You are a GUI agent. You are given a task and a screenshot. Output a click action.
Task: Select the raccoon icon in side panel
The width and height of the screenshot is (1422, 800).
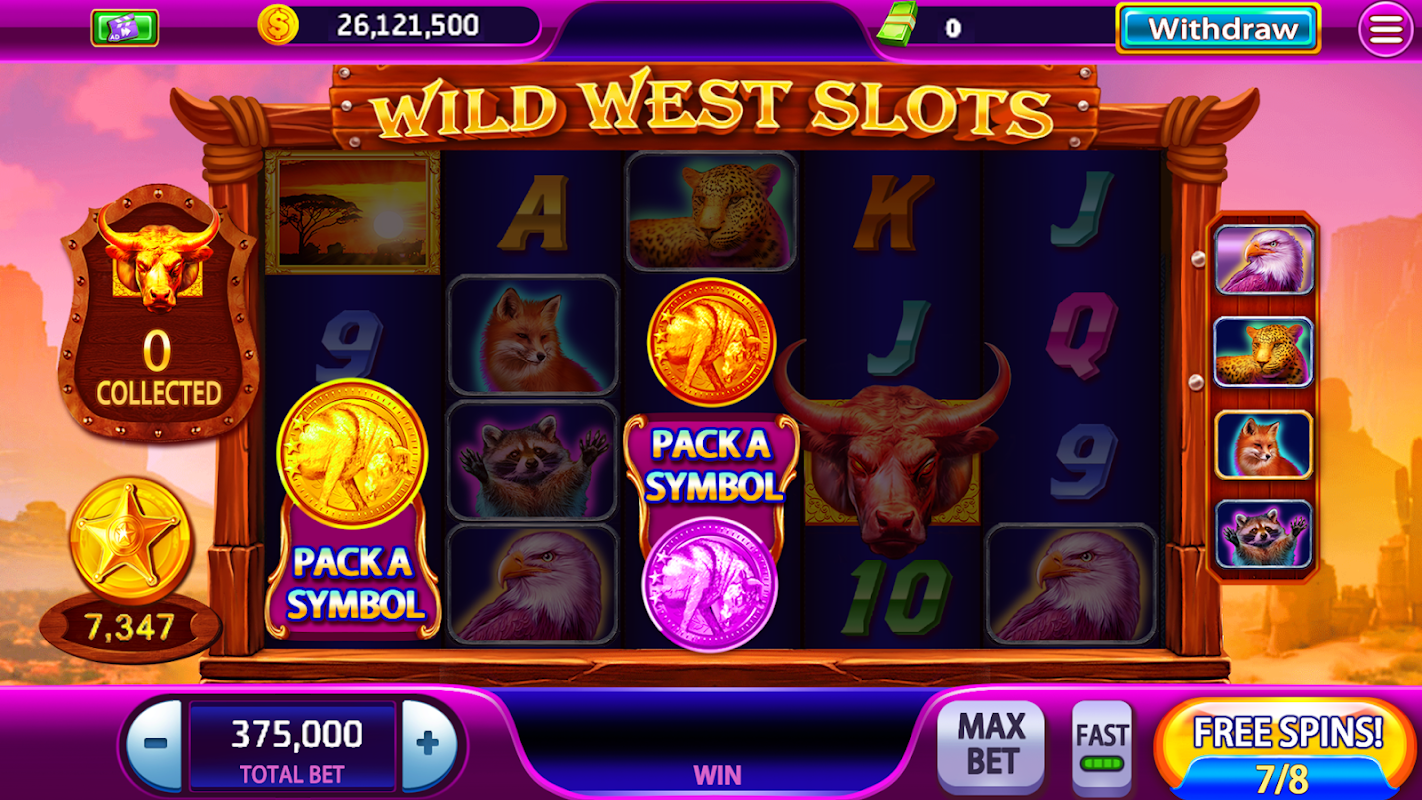1263,534
